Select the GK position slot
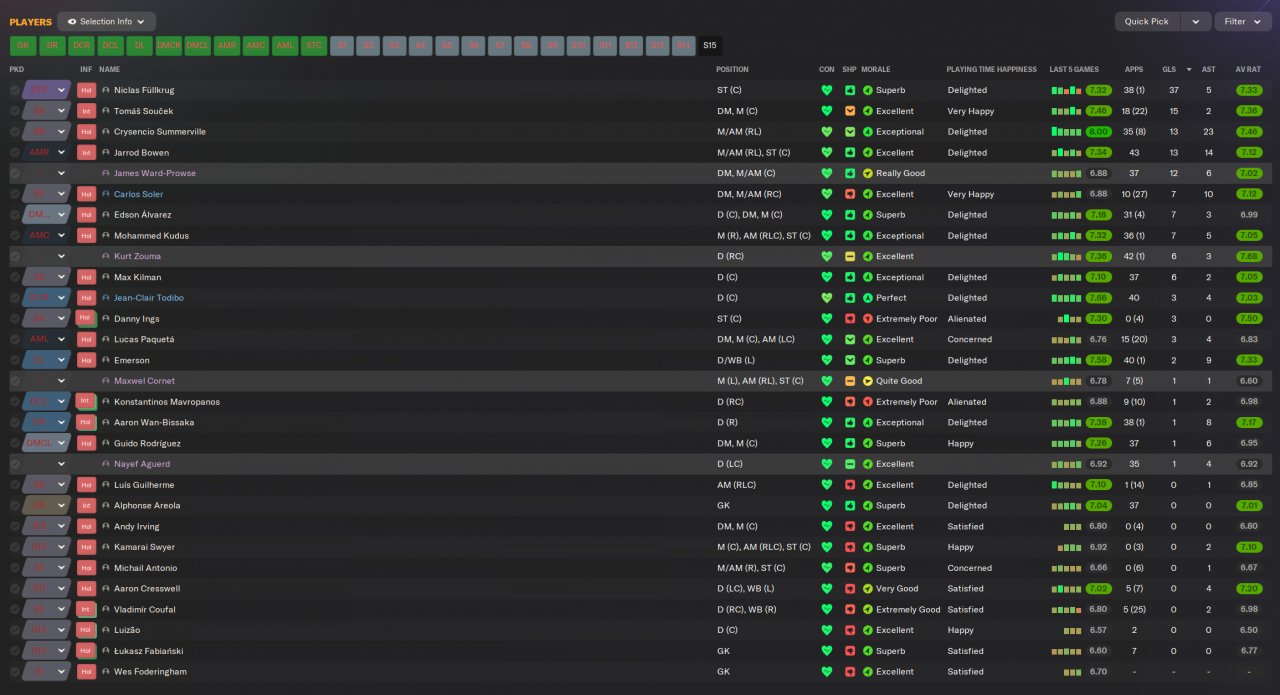The height and width of the screenshot is (695, 1280). (23, 45)
